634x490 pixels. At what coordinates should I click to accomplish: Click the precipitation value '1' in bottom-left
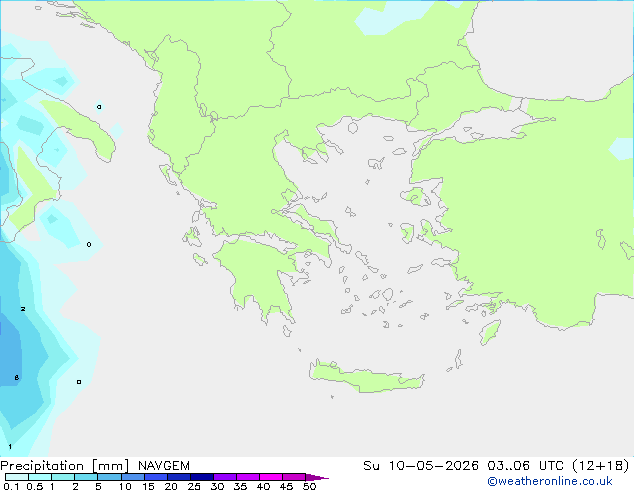pos(10,447)
